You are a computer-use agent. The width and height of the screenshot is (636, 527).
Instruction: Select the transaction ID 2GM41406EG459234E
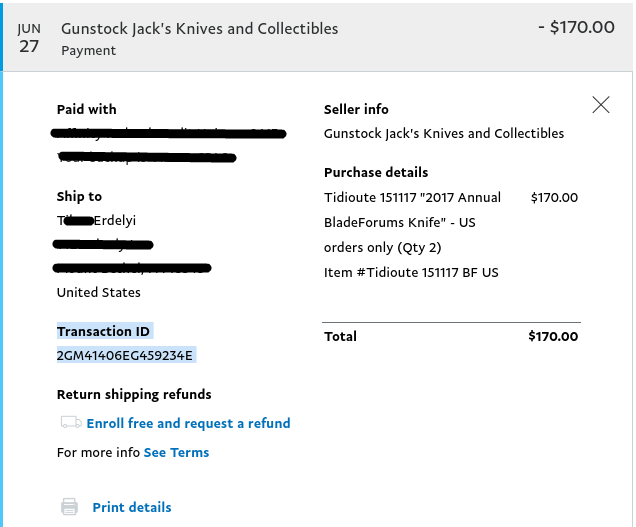click(x=126, y=355)
